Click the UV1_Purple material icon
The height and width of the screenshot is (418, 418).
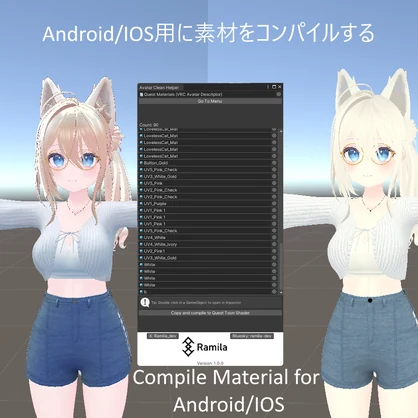(x=141, y=204)
